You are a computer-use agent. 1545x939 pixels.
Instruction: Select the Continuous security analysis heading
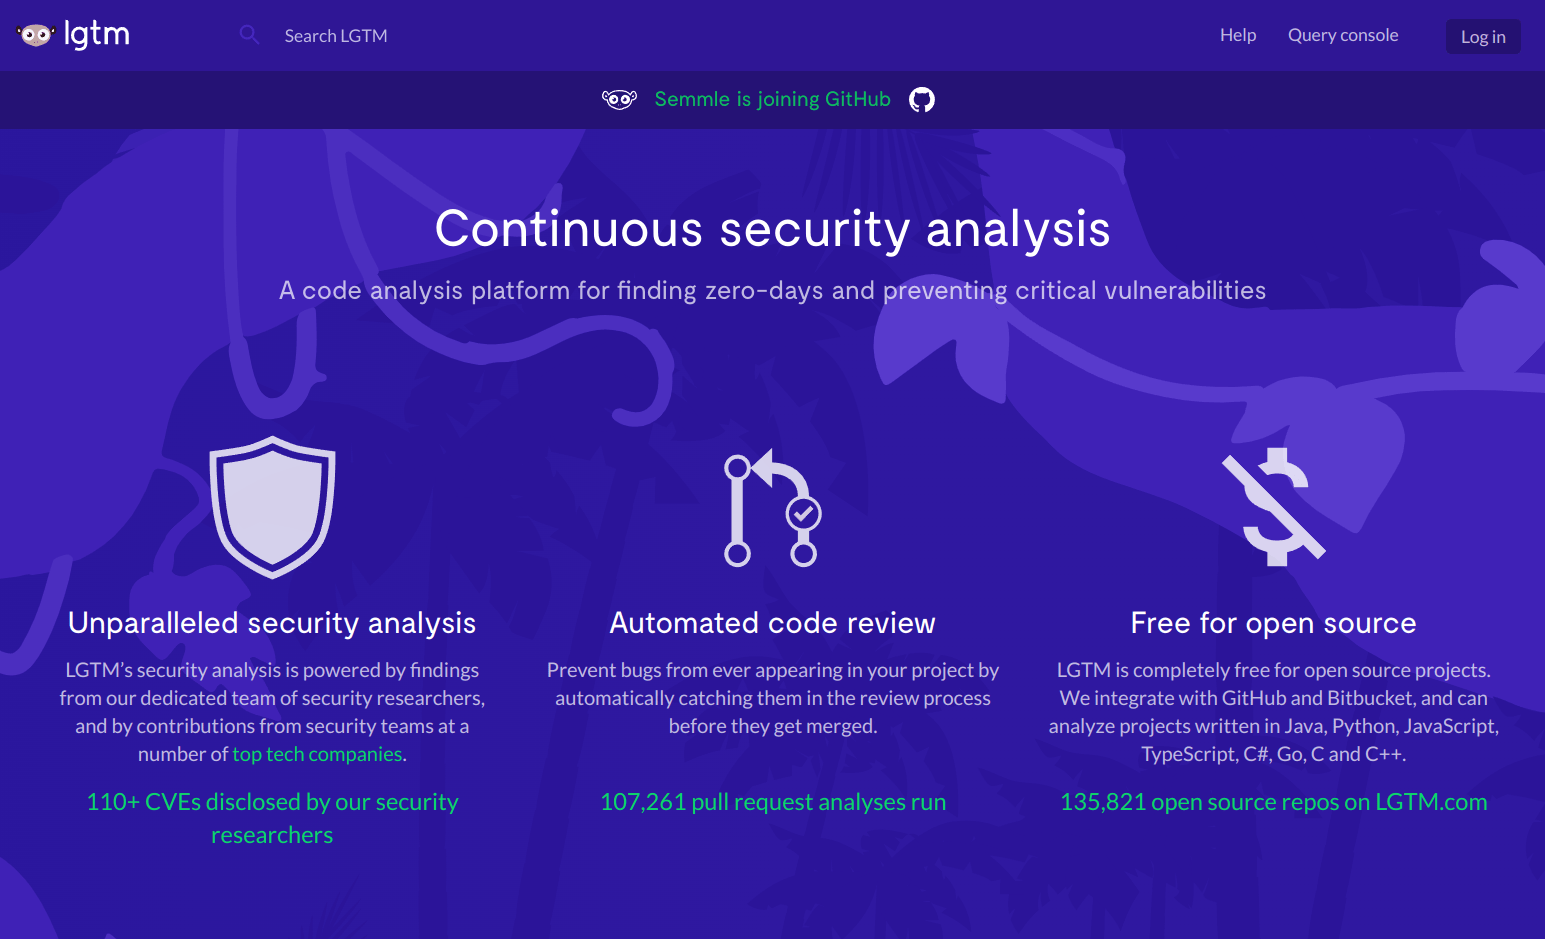click(772, 229)
